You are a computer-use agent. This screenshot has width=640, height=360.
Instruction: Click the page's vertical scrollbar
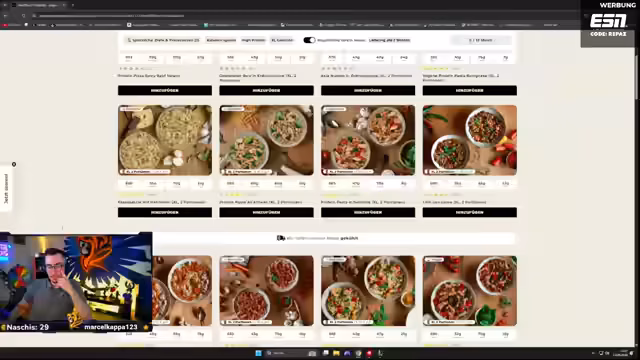[x=637, y=78]
